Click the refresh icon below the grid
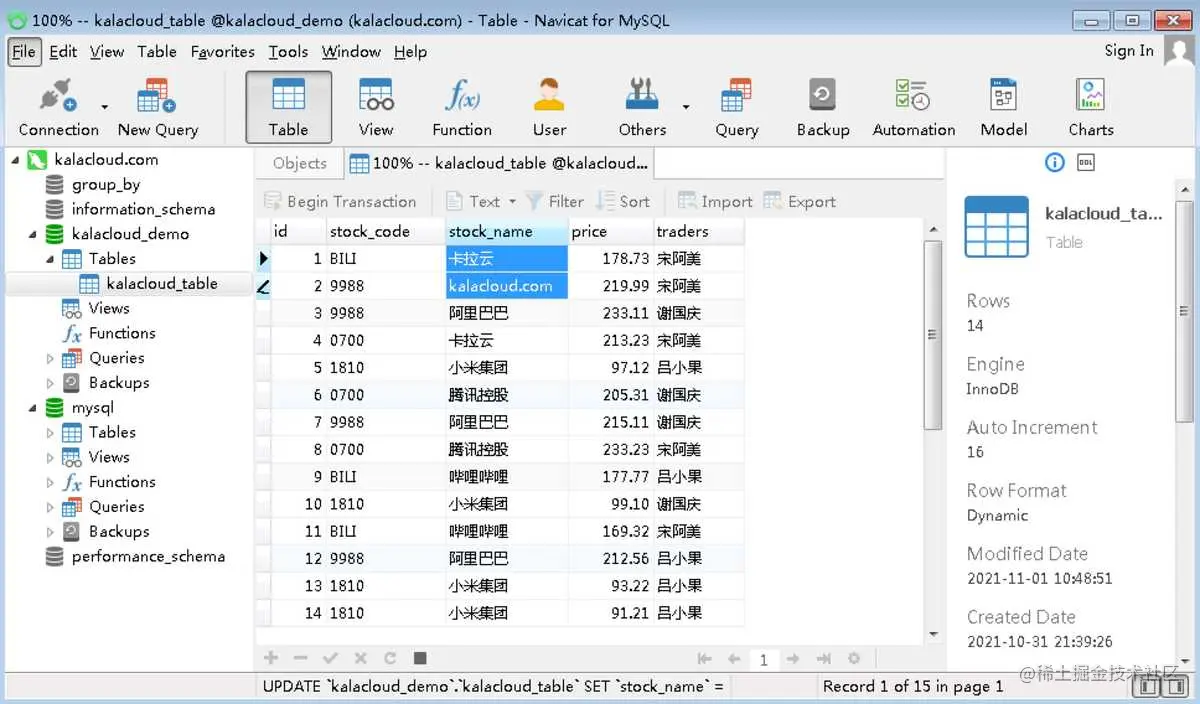This screenshot has width=1200, height=704. 390,658
